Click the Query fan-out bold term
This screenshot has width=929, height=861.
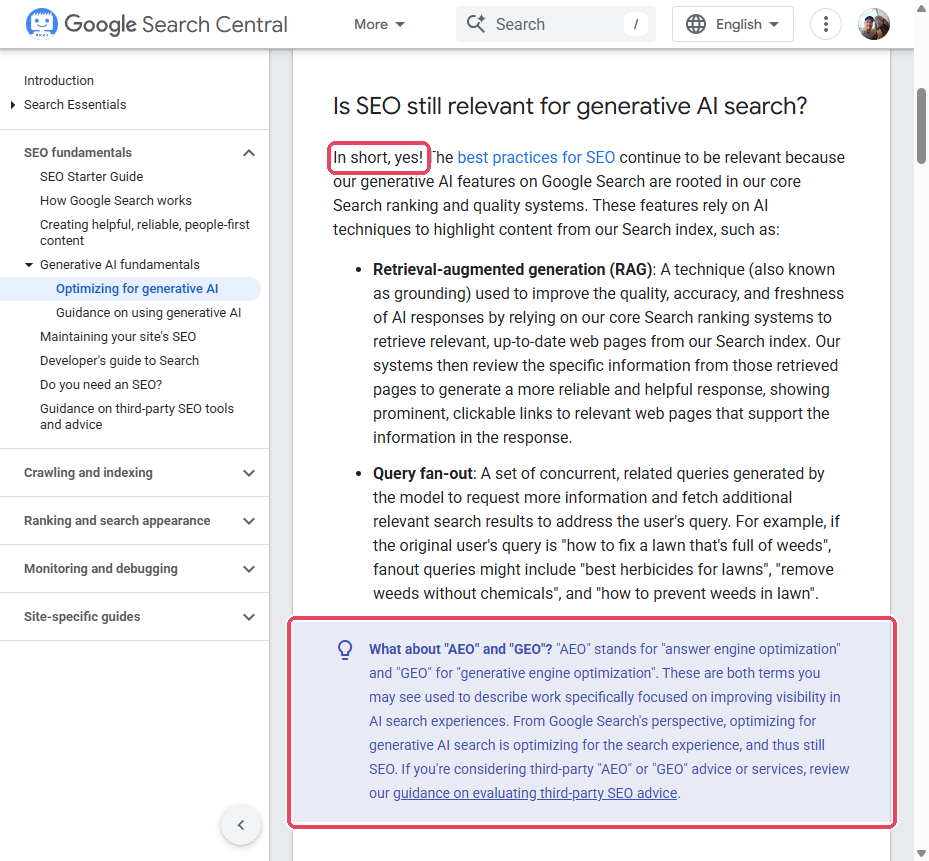(422, 473)
